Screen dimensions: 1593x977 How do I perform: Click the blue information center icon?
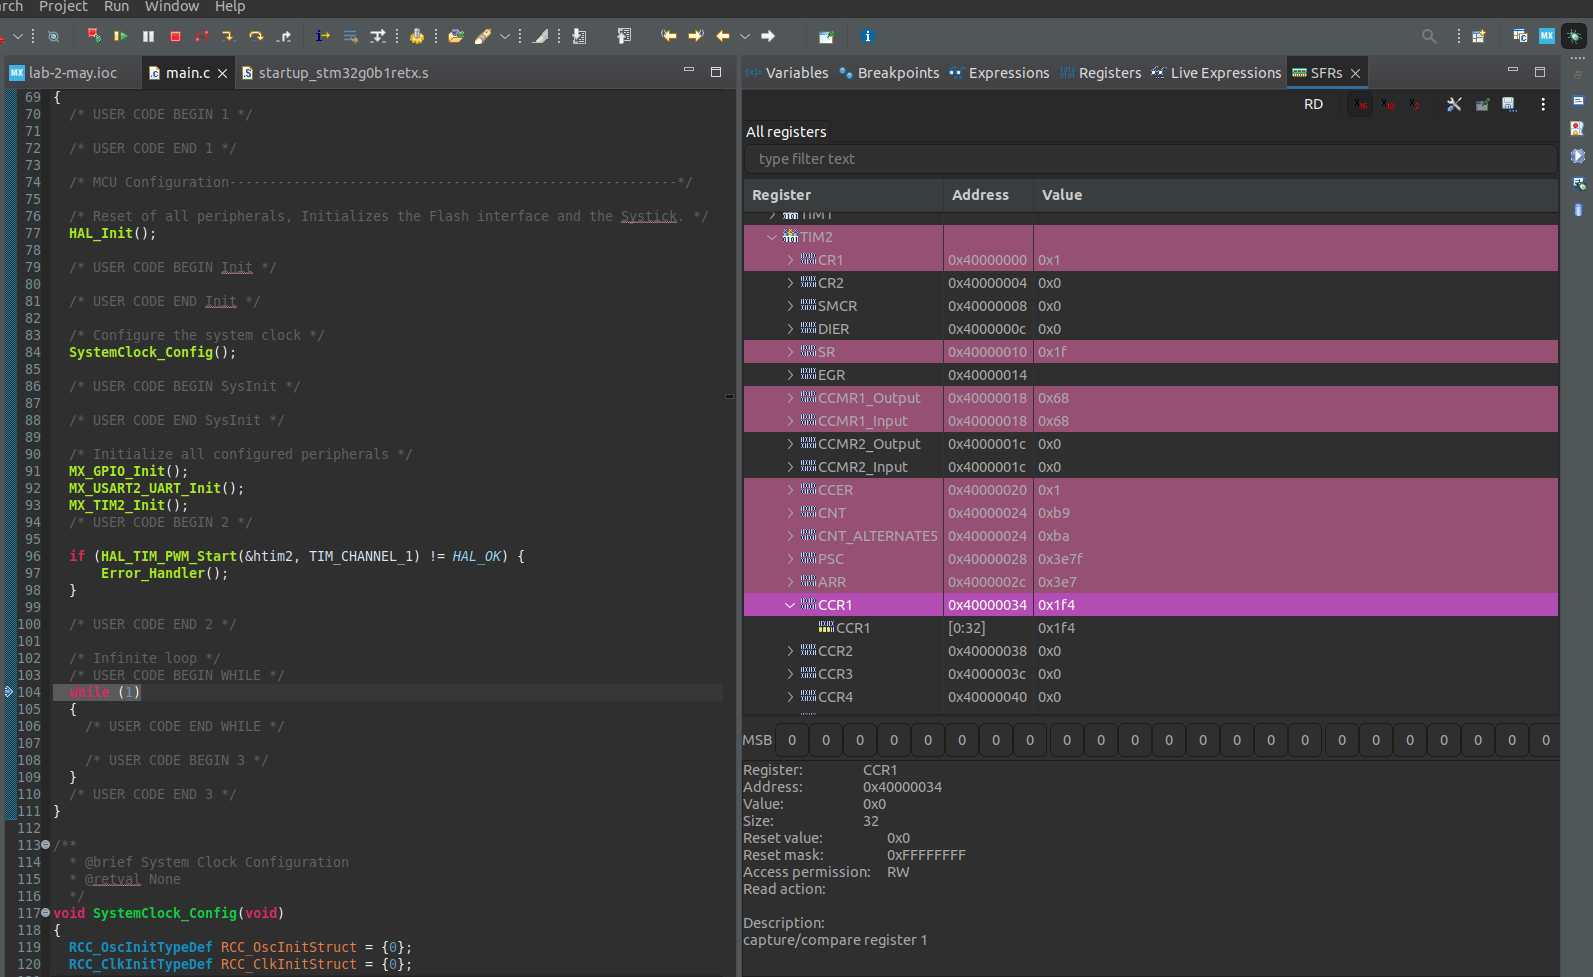[x=867, y=36]
